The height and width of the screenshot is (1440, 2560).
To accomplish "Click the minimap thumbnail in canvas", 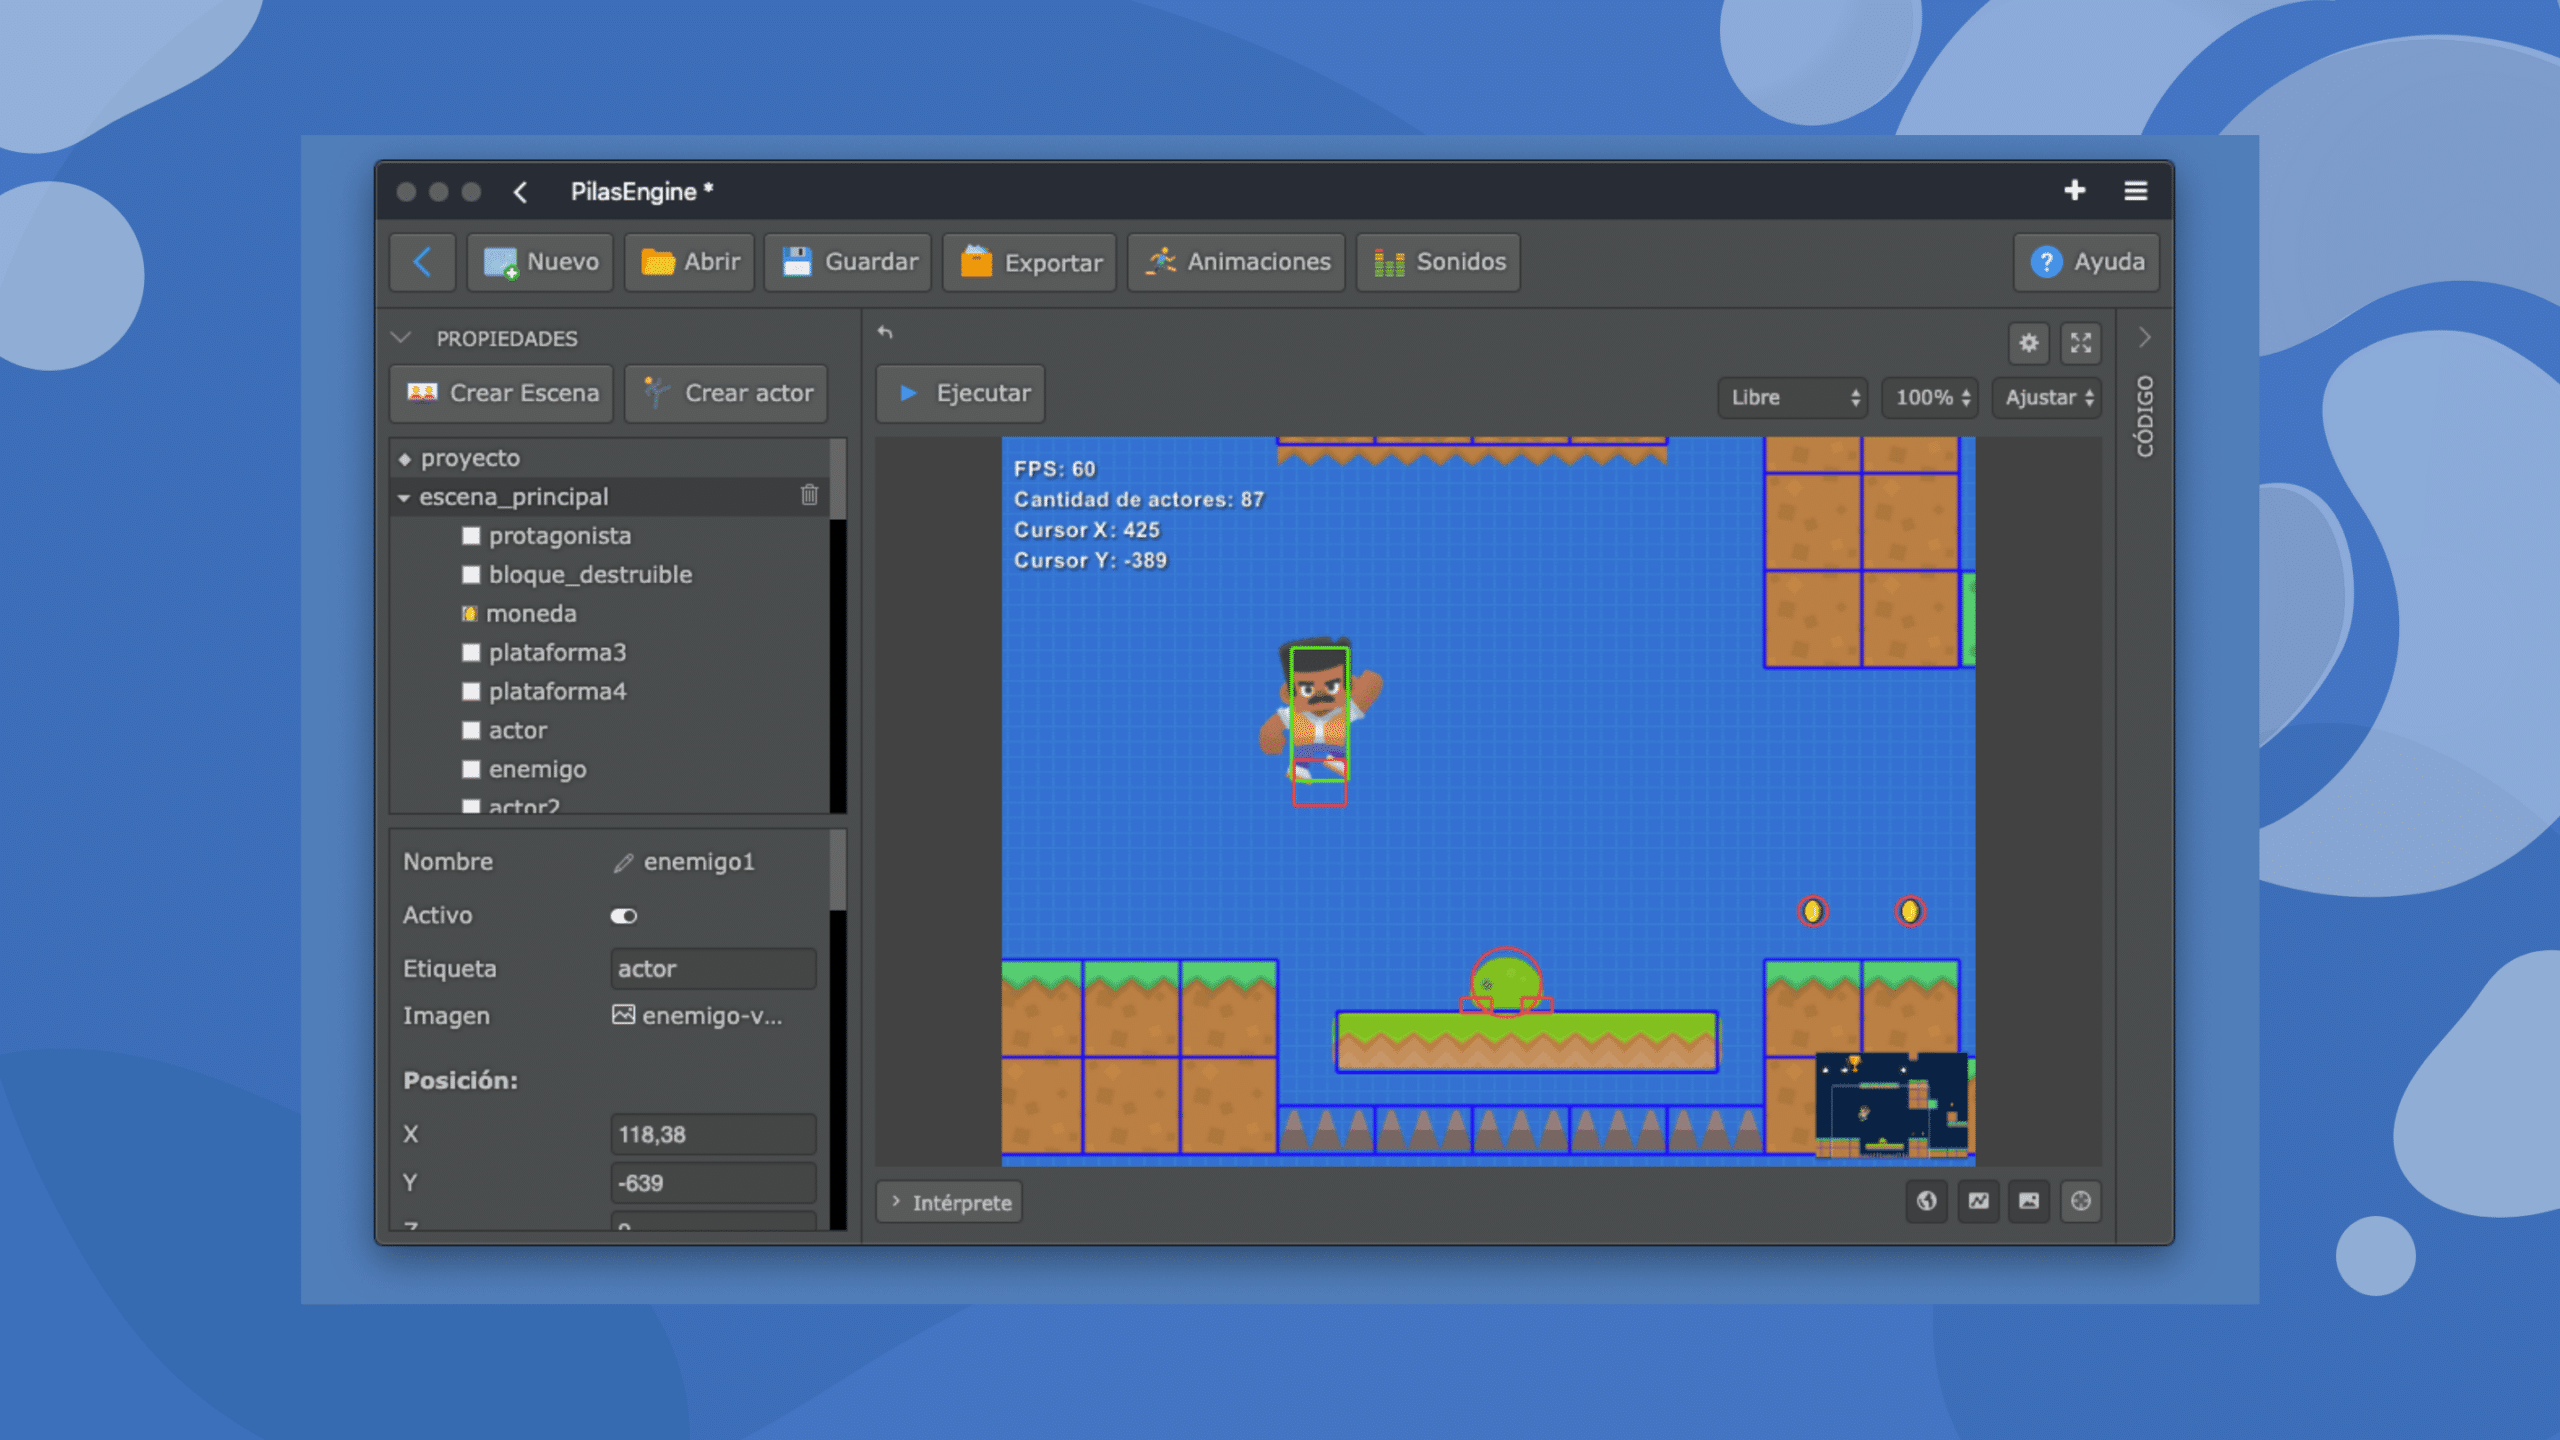I will tap(1892, 1106).
